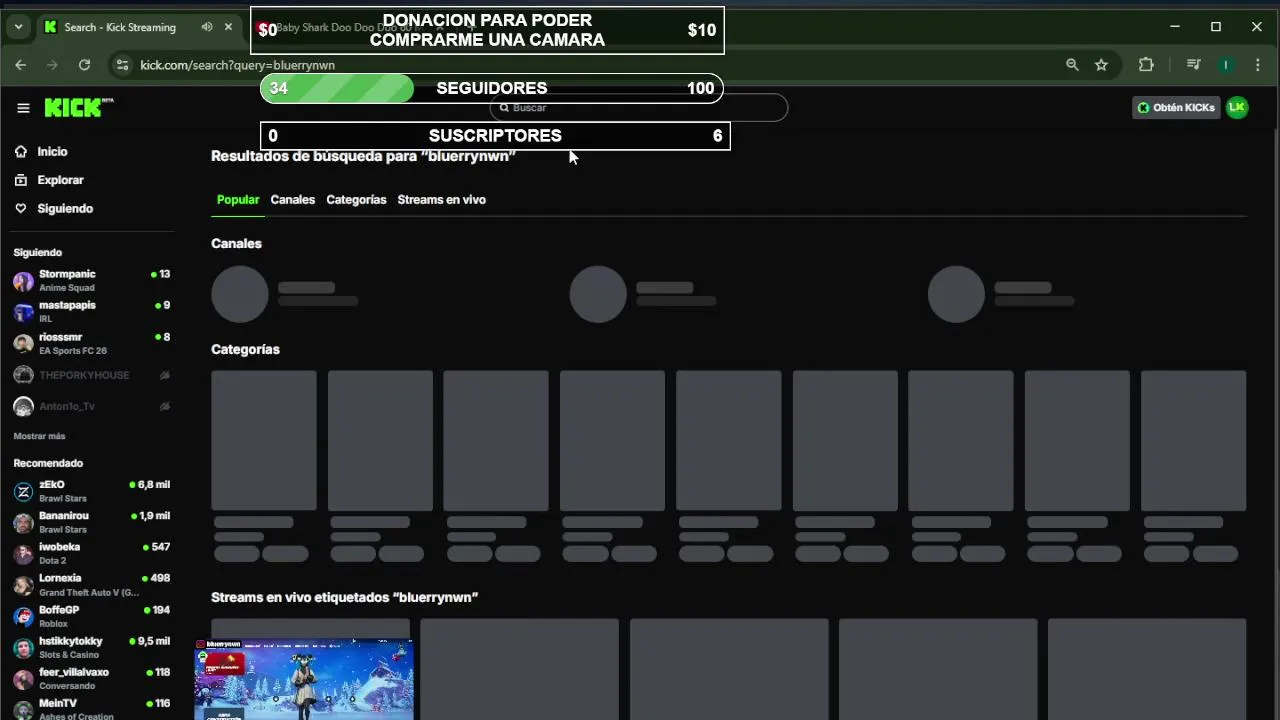
Task: Open riosssmr channel avatar
Action: [x=23, y=344]
